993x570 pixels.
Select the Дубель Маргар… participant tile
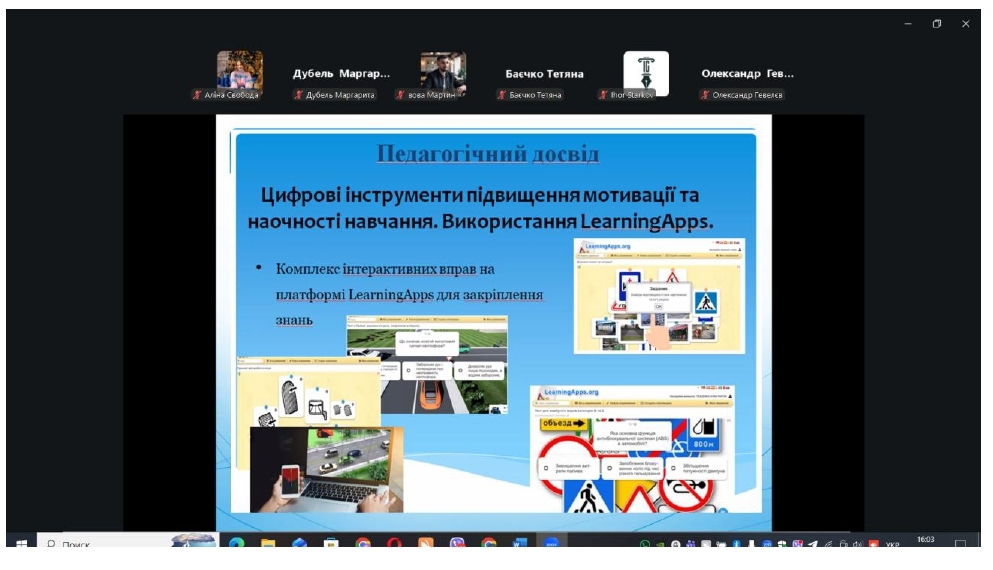[x=341, y=74]
